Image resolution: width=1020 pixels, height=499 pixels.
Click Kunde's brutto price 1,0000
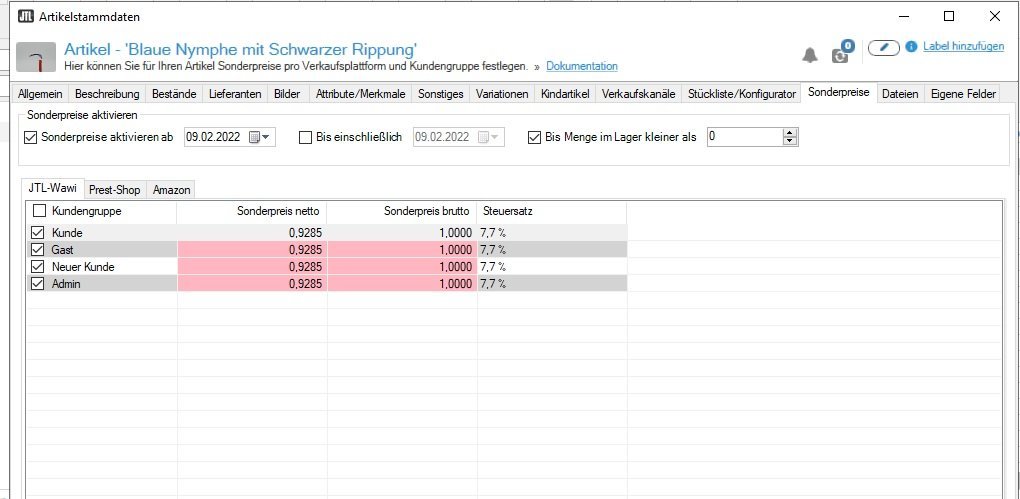(x=455, y=232)
